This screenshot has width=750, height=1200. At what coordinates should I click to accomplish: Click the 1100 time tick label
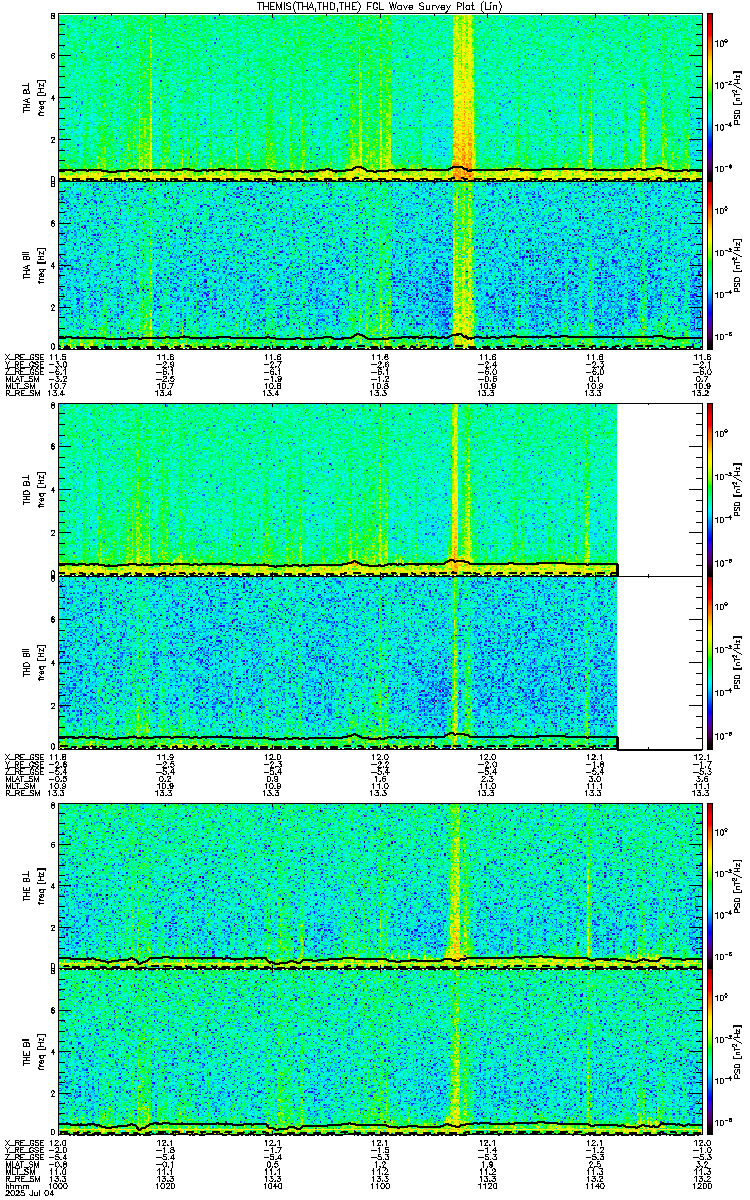coord(379,1186)
